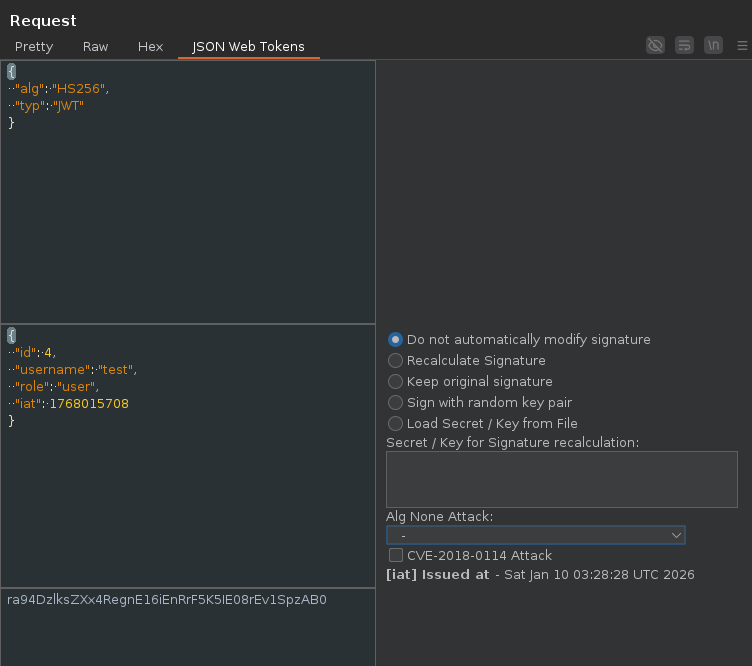Open the request hamburger options menu

coord(742,46)
